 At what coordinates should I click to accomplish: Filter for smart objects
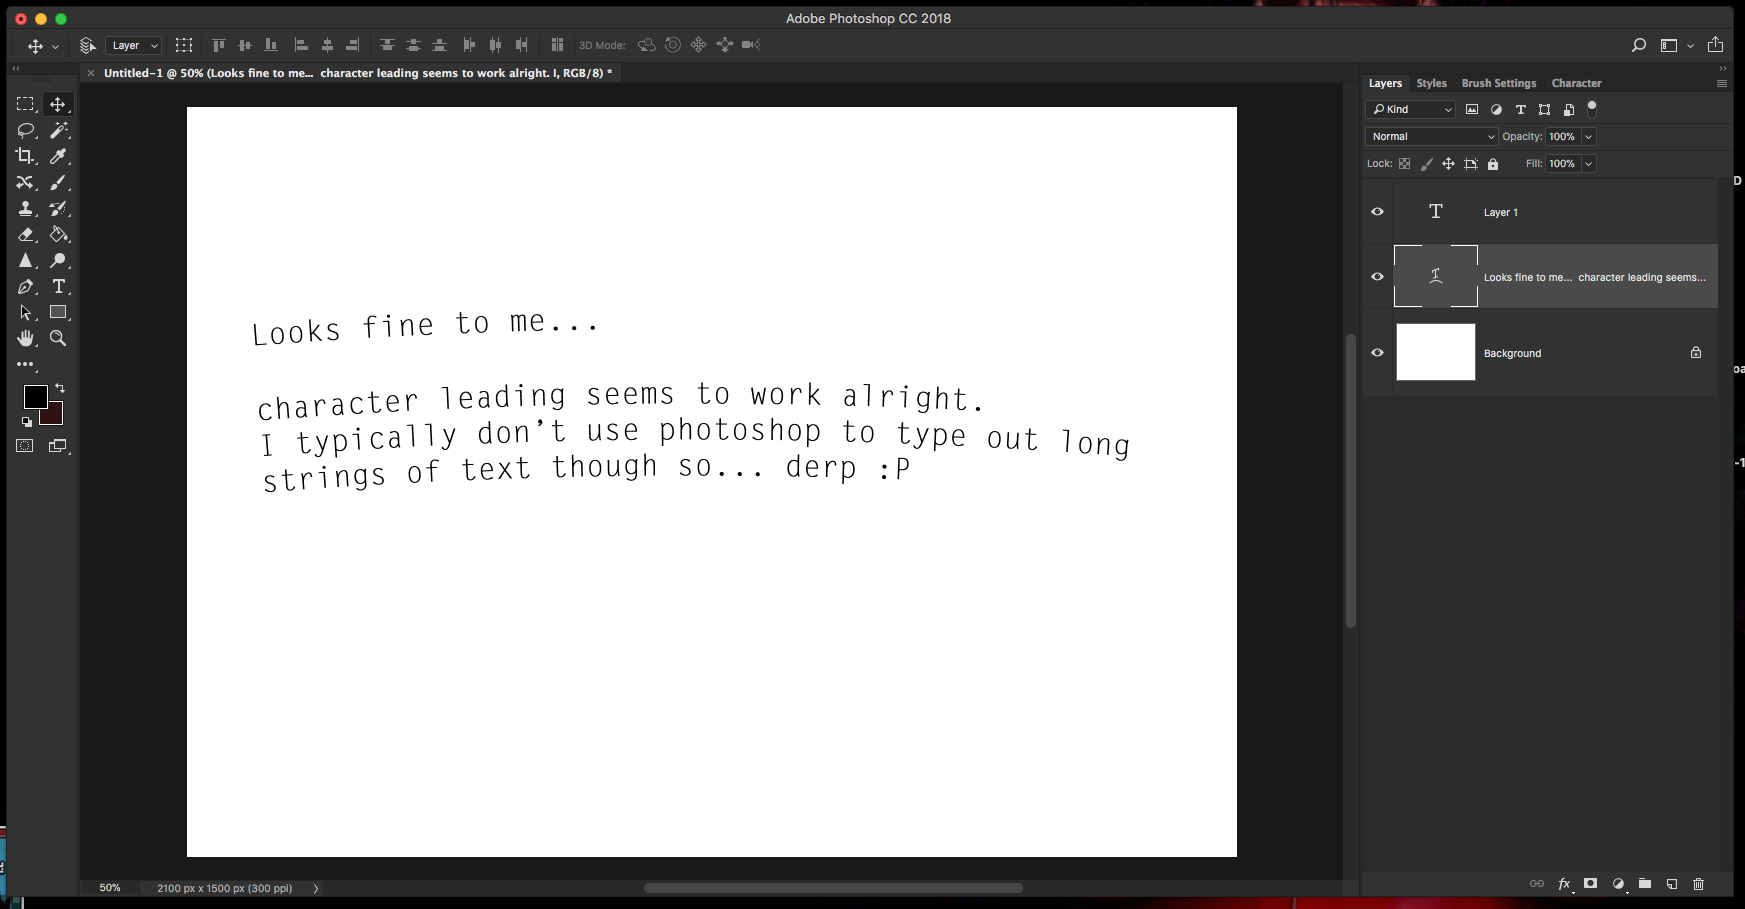pyautogui.click(x=1569, y=110)
